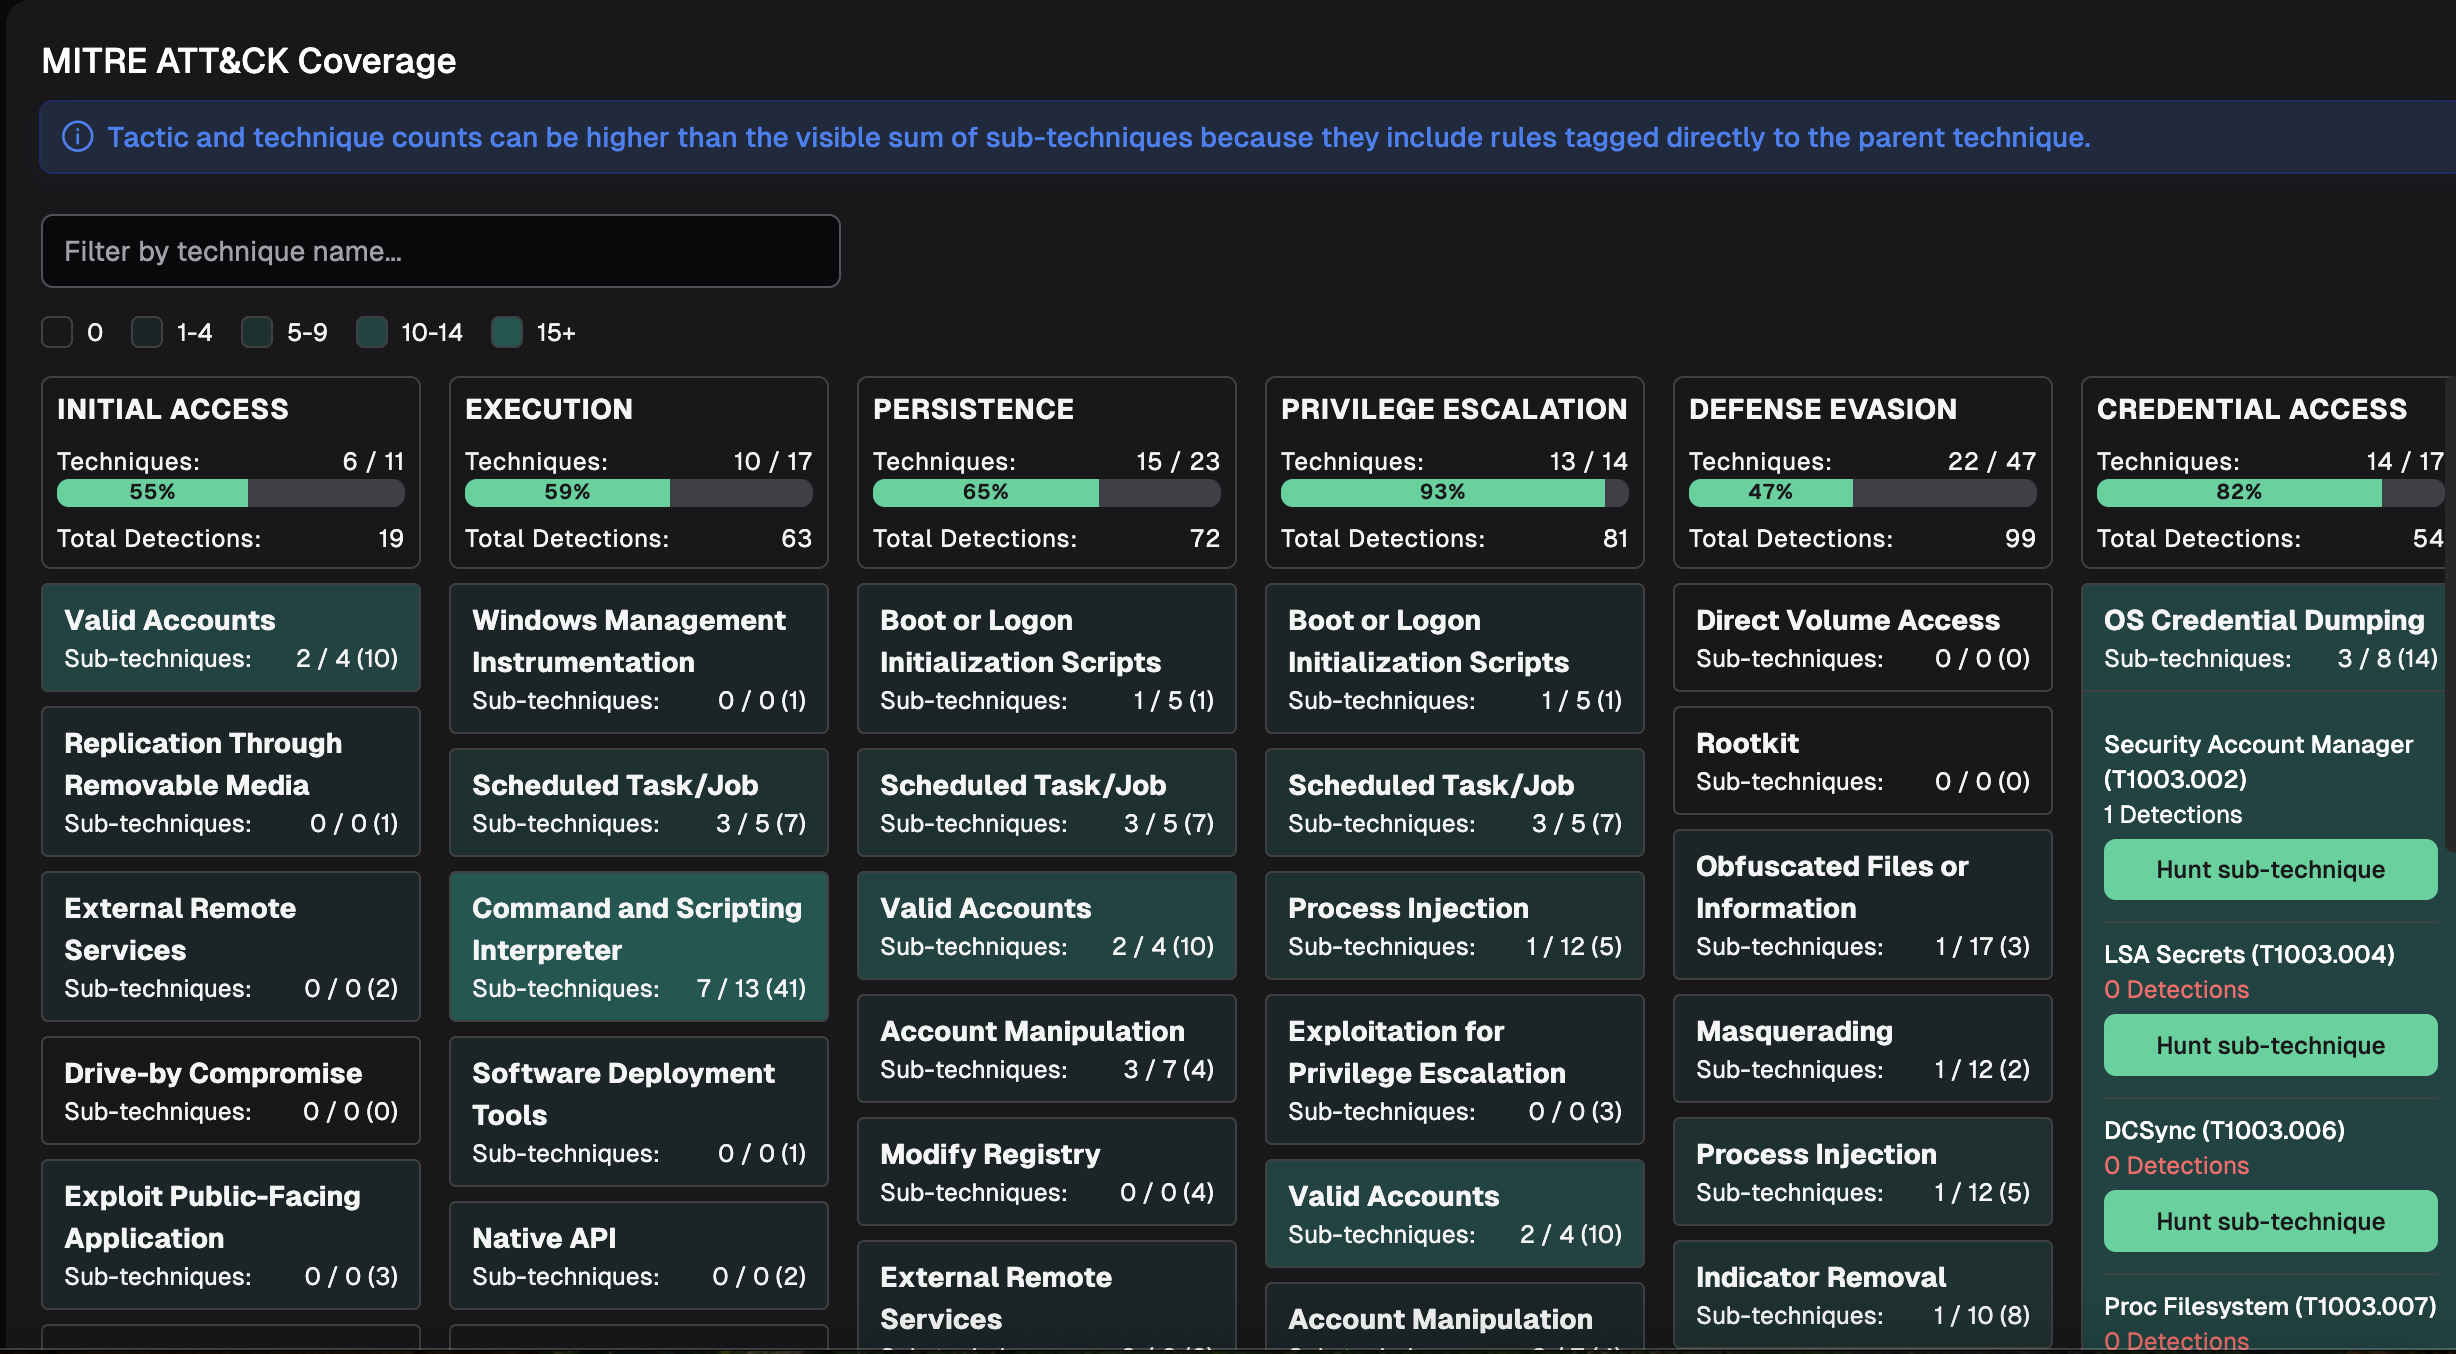
Task: Click the Persistence coverage progress bar
Action: (x=1046, y=492)
